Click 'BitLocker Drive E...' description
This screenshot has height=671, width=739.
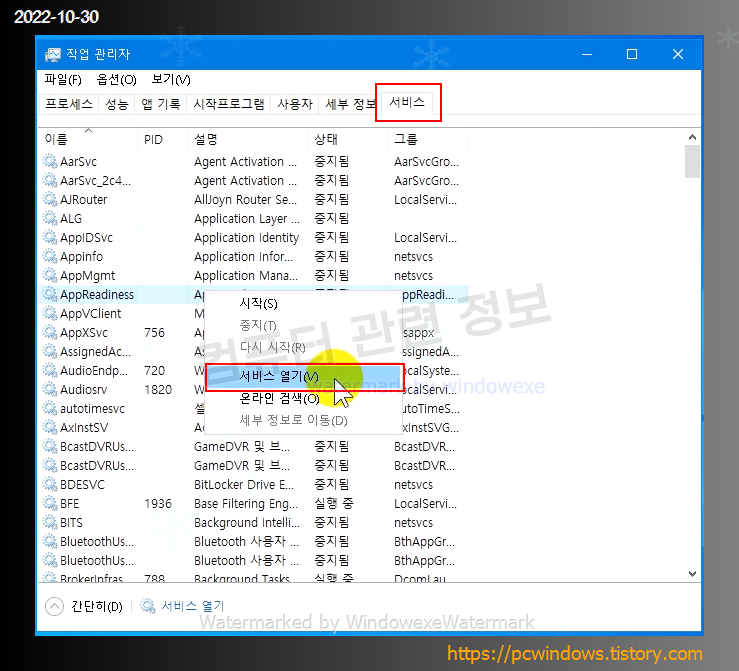tap(244, 484)
